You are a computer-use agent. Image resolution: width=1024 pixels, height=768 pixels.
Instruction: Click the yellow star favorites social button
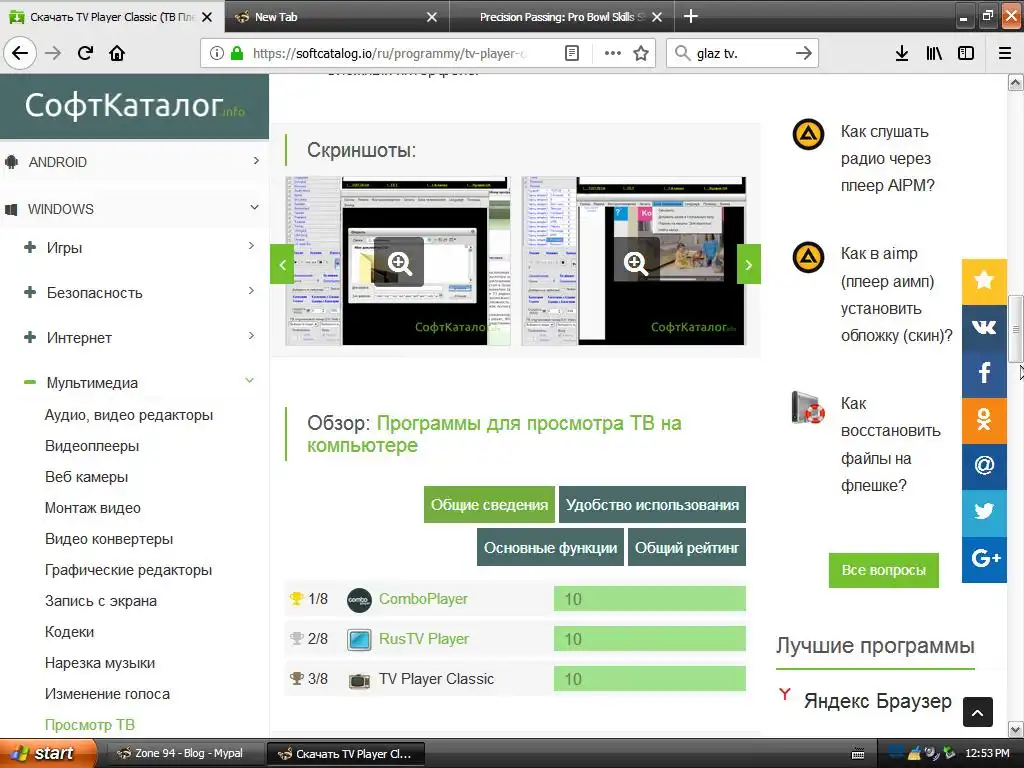coord(984,281)
